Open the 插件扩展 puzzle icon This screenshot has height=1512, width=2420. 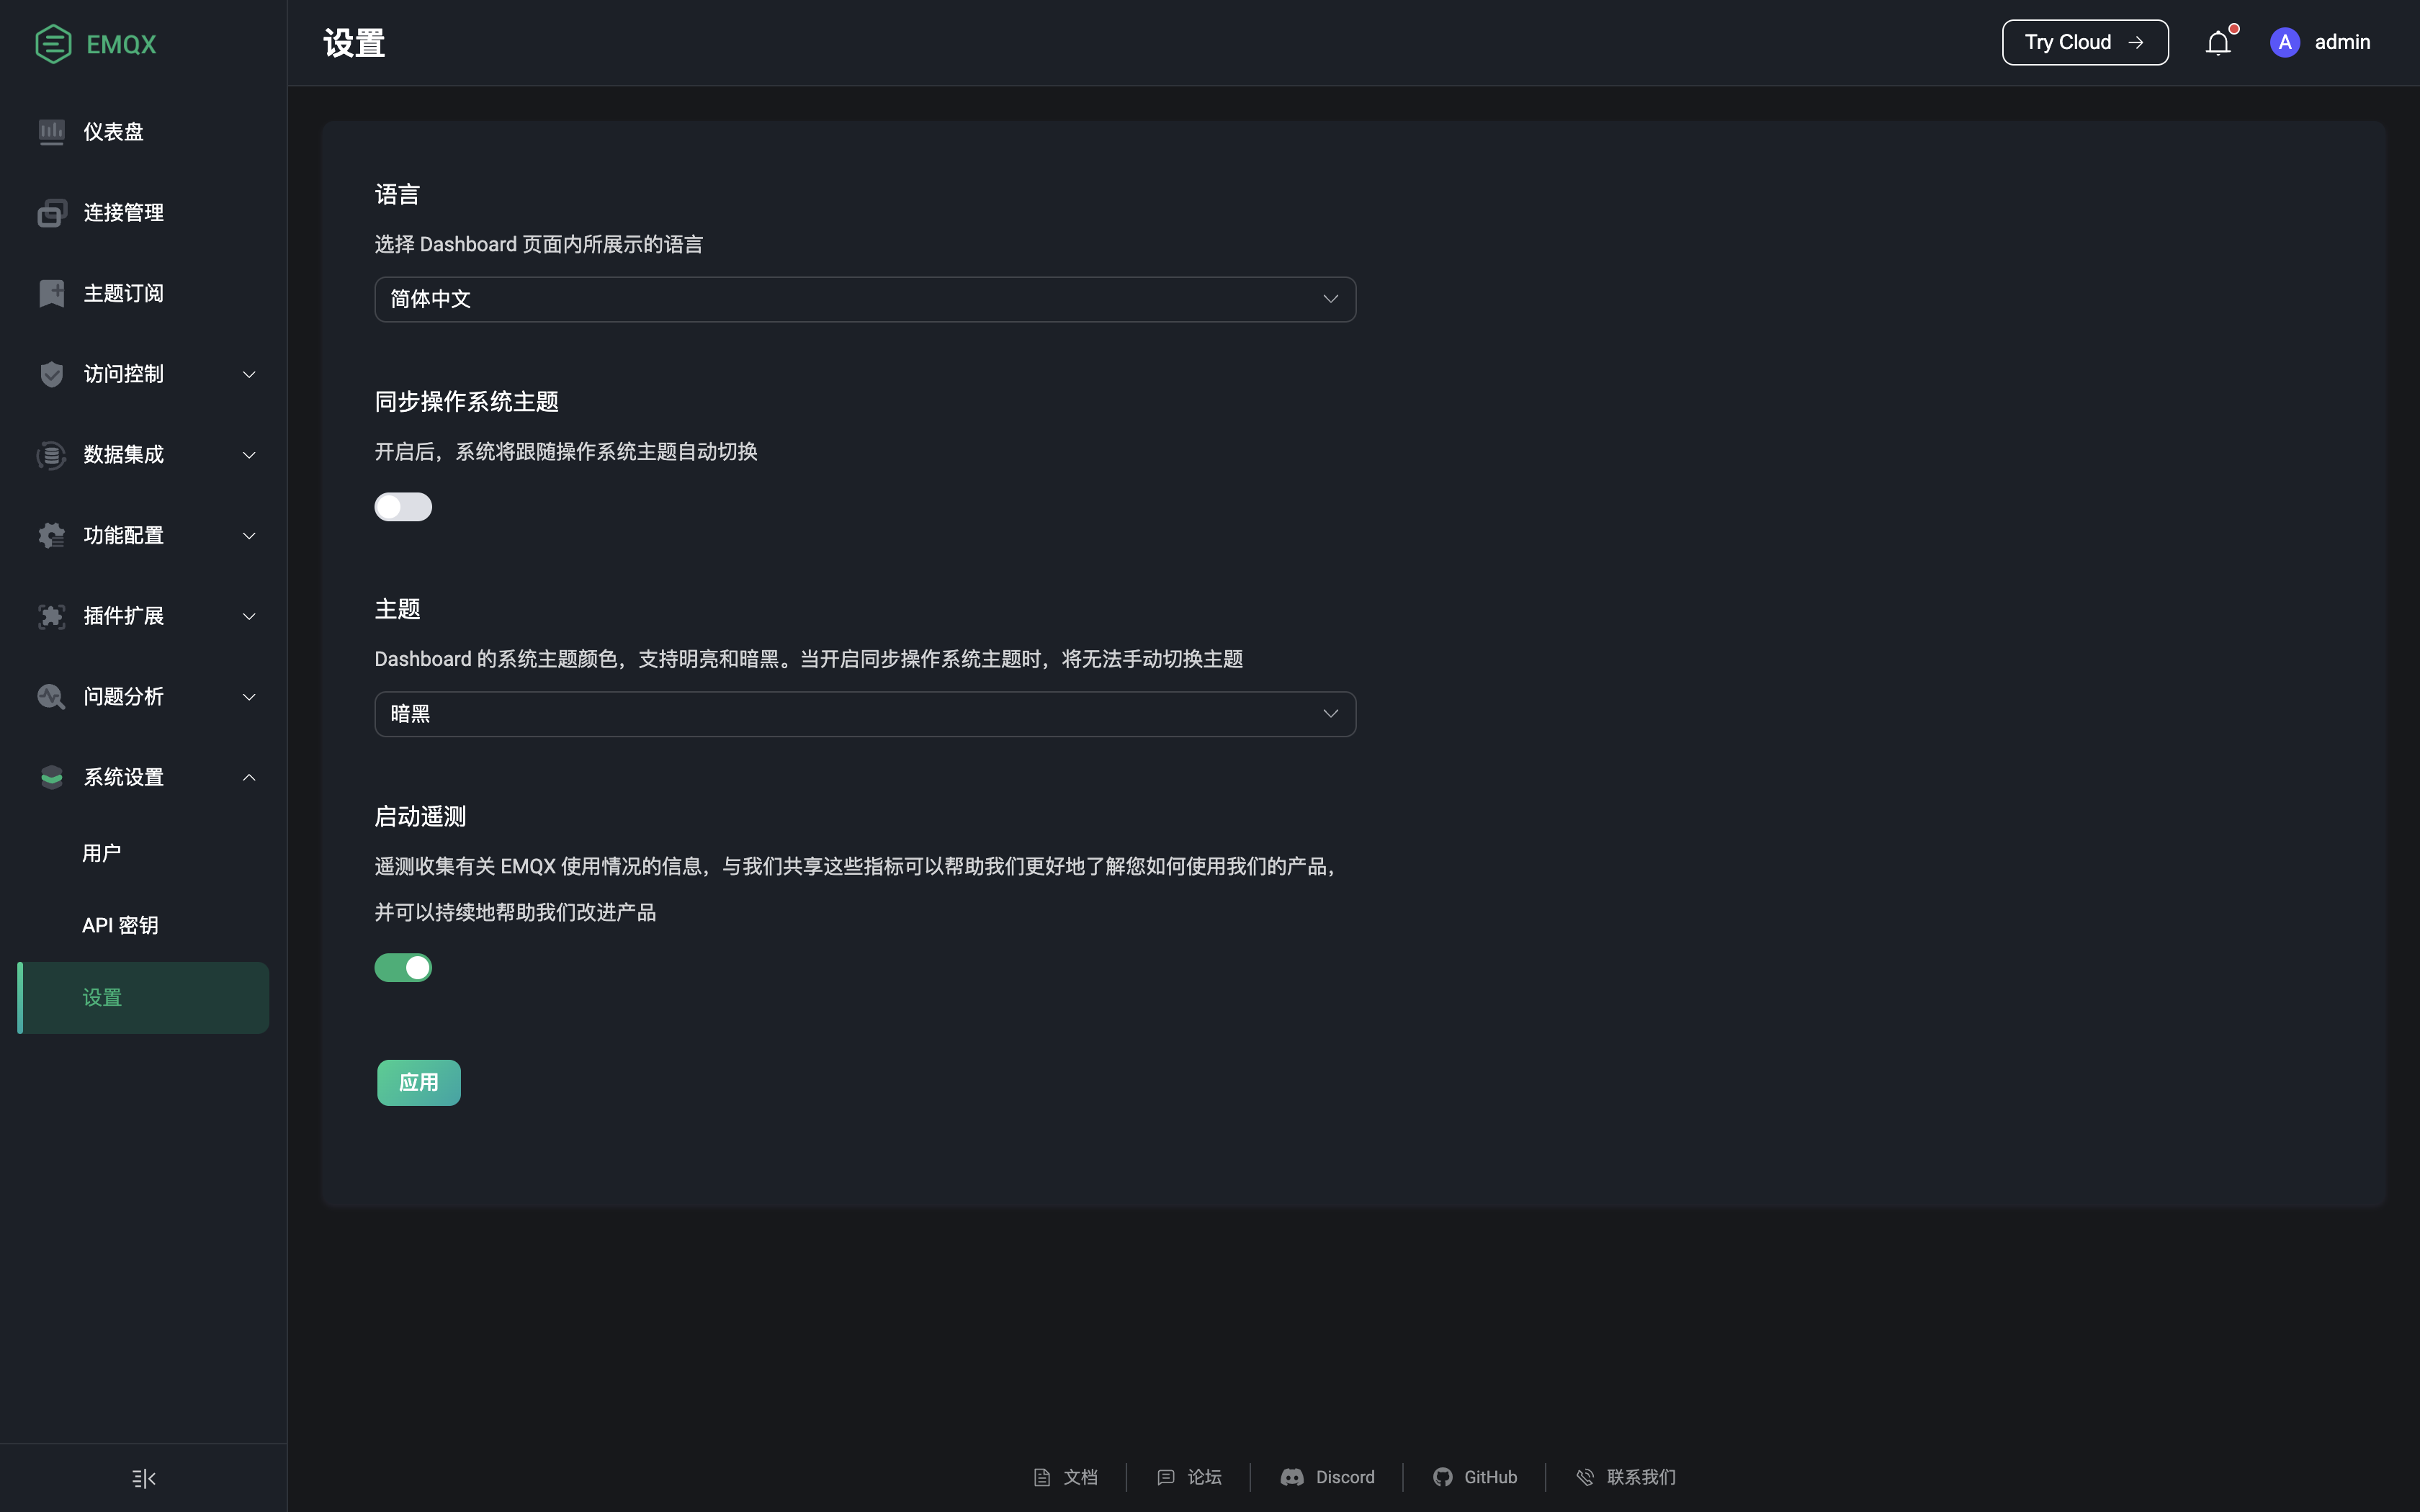click(52, 616)
